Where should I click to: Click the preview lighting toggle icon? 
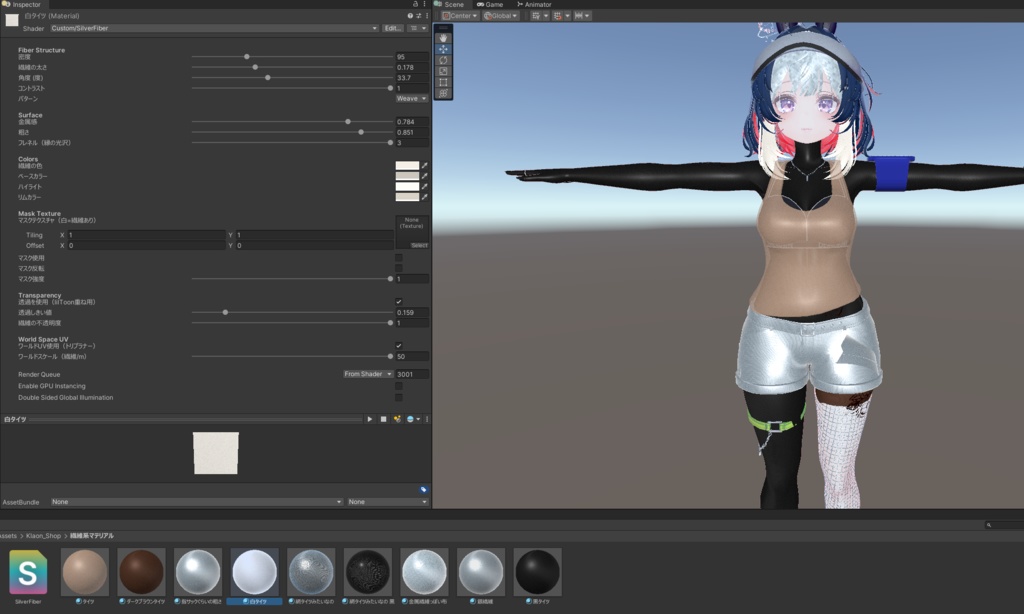397,419
